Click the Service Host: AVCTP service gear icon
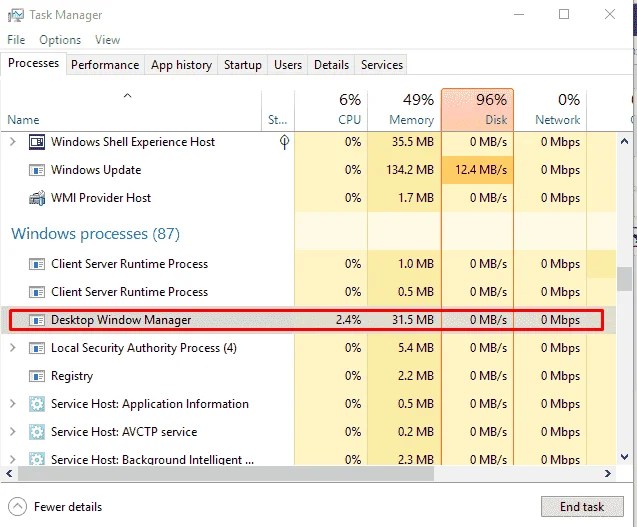637x527 pixels. point(37,432)
